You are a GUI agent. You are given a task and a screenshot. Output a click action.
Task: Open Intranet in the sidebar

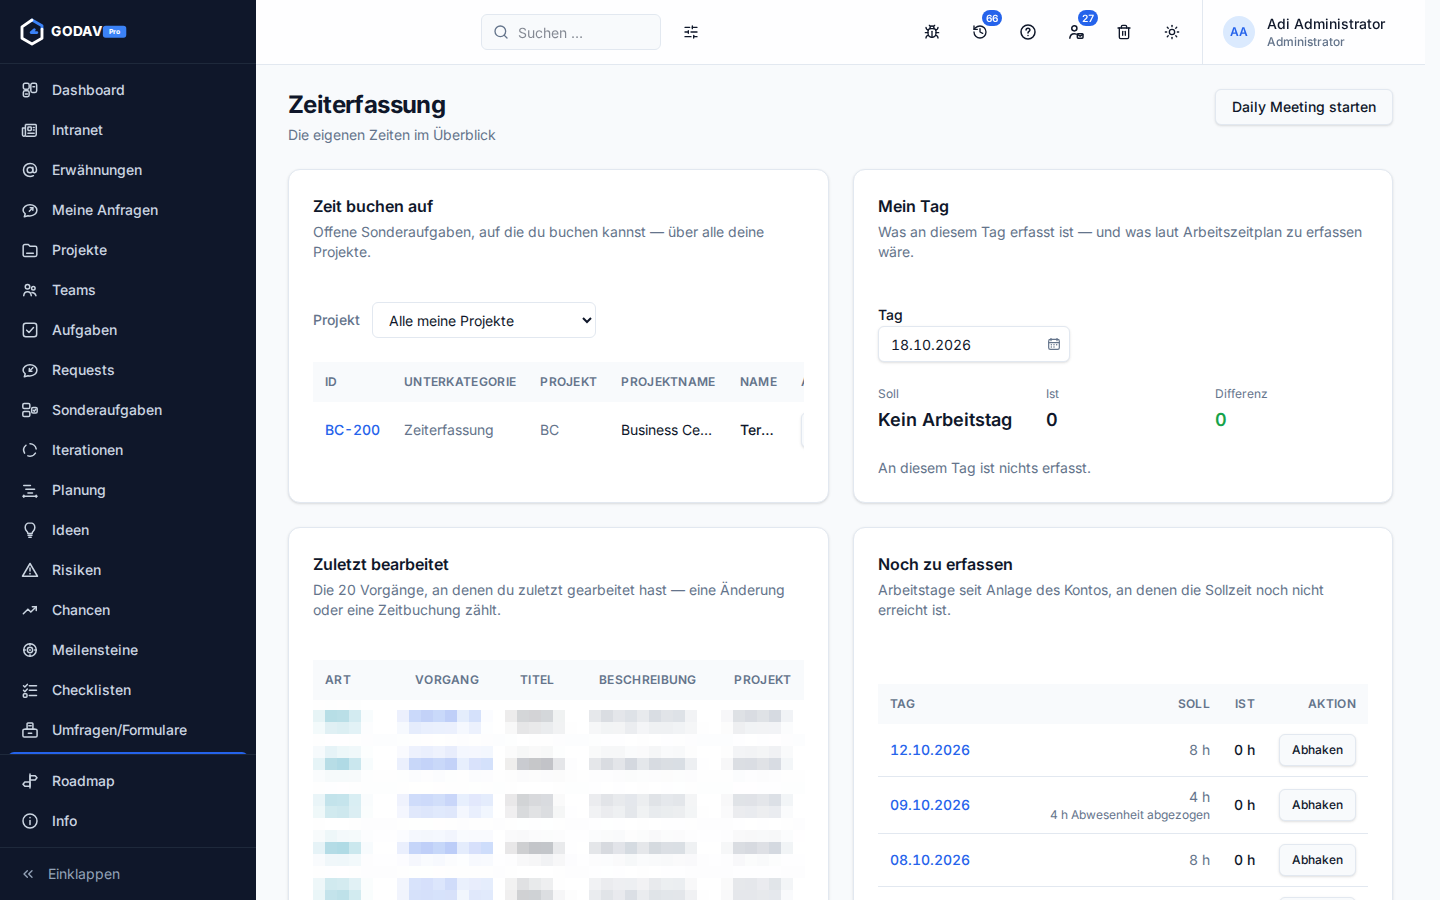coord(128,130)
